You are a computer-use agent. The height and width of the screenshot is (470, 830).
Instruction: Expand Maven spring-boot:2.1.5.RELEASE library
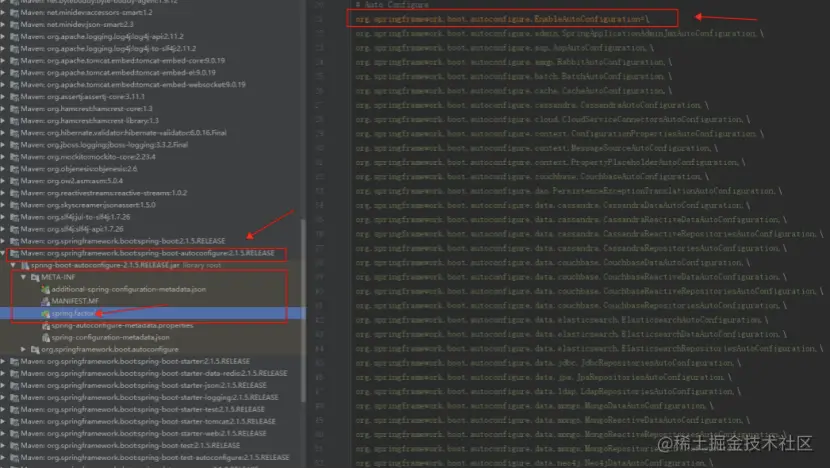4,241
